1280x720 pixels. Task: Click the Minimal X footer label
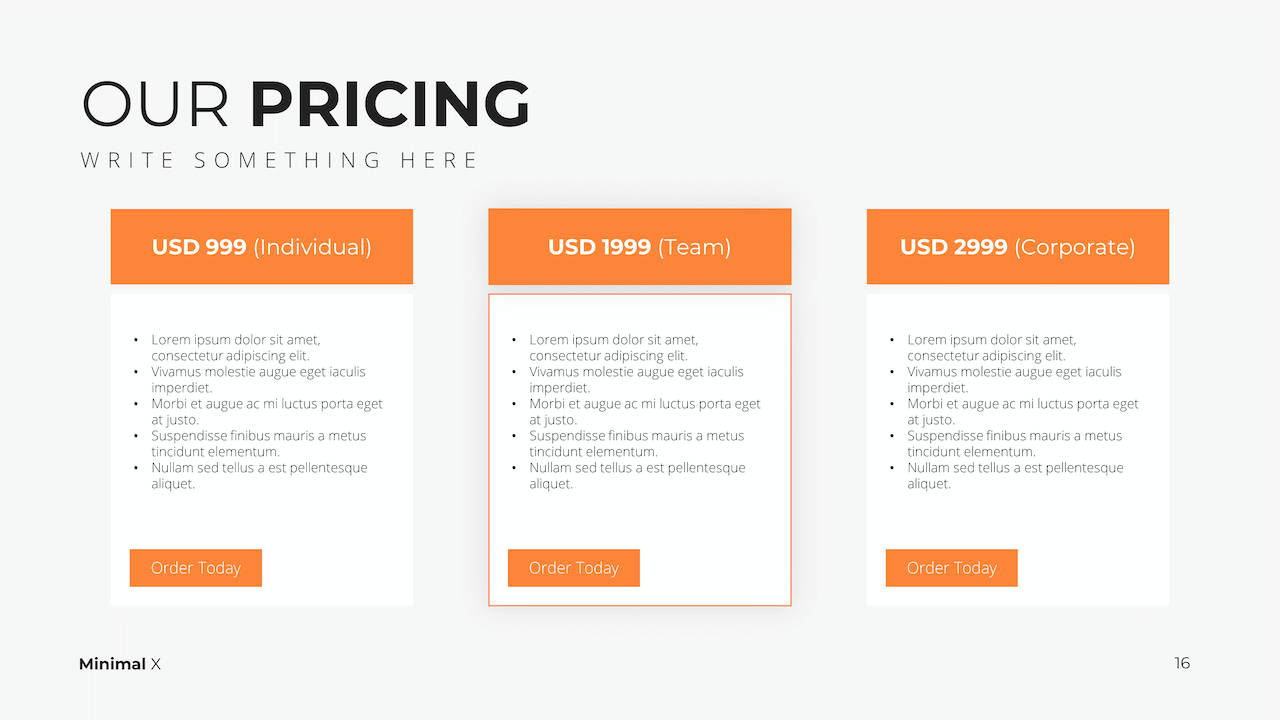tap(120, 664)
